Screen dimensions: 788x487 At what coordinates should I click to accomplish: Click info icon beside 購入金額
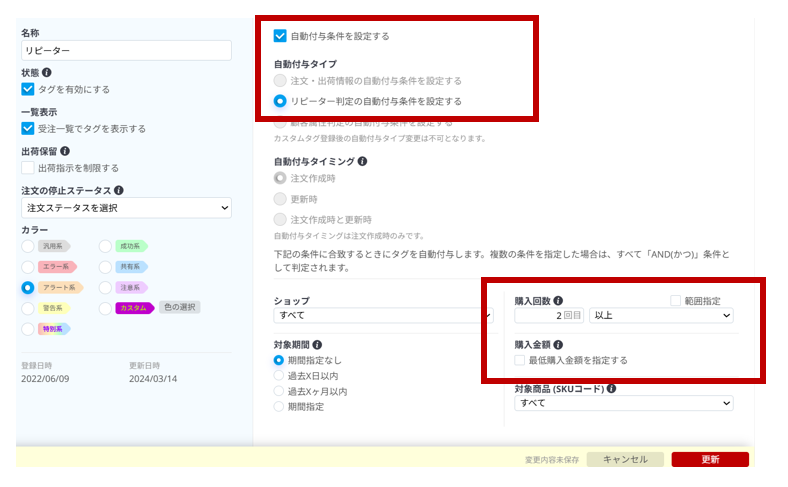(x=558, y=345)
